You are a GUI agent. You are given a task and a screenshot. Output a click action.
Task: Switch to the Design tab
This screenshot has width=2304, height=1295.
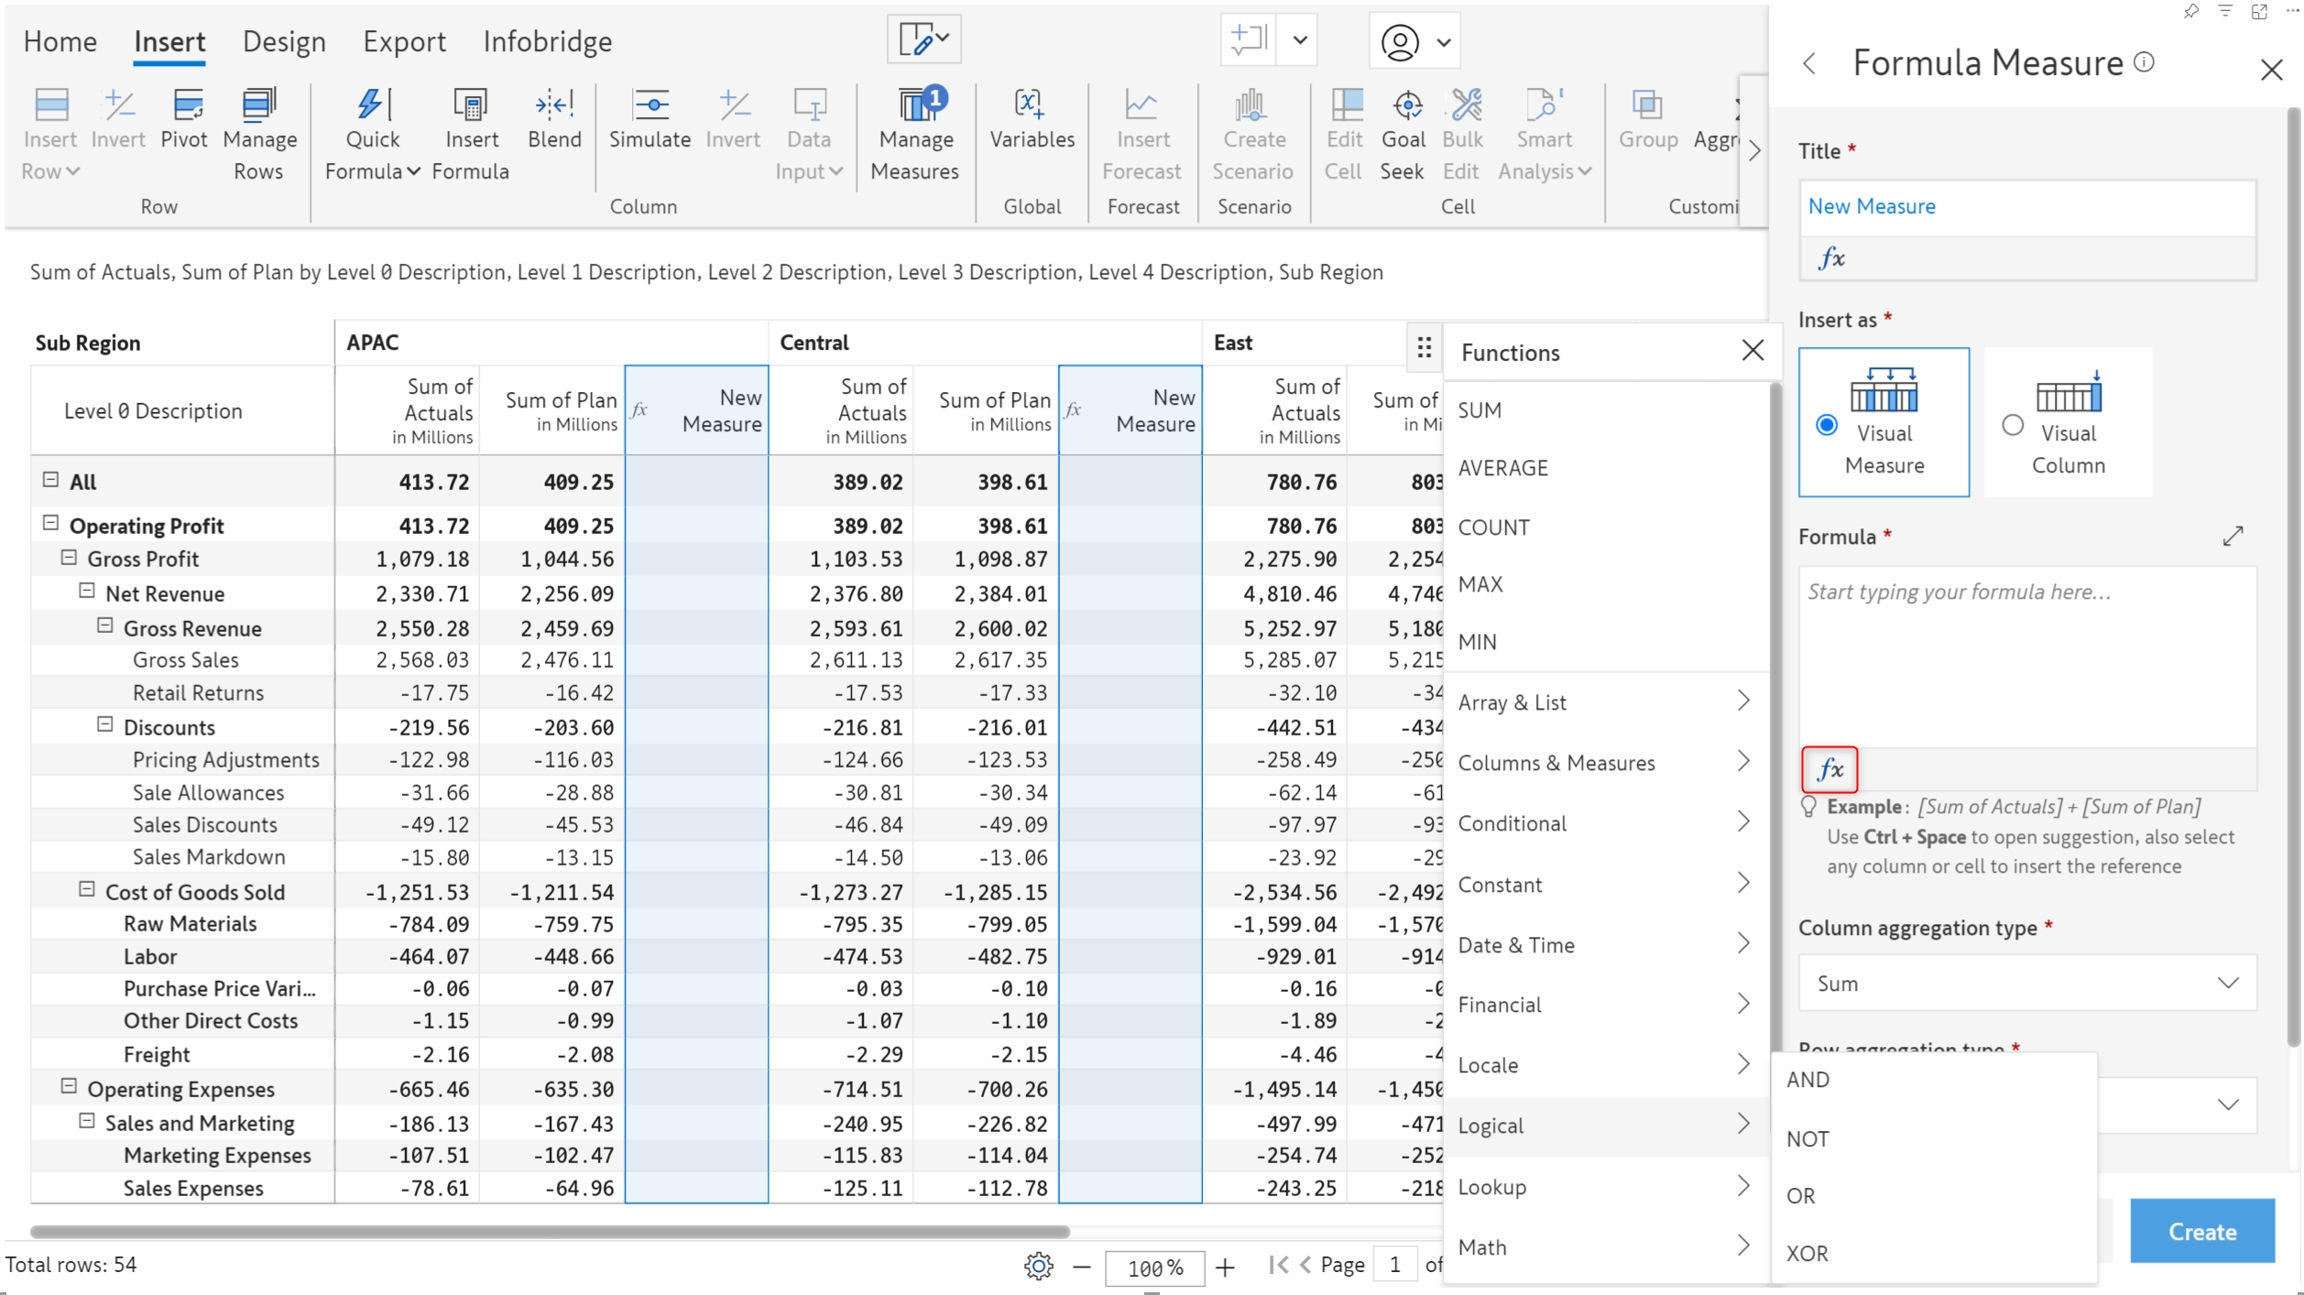pos(284,41)
